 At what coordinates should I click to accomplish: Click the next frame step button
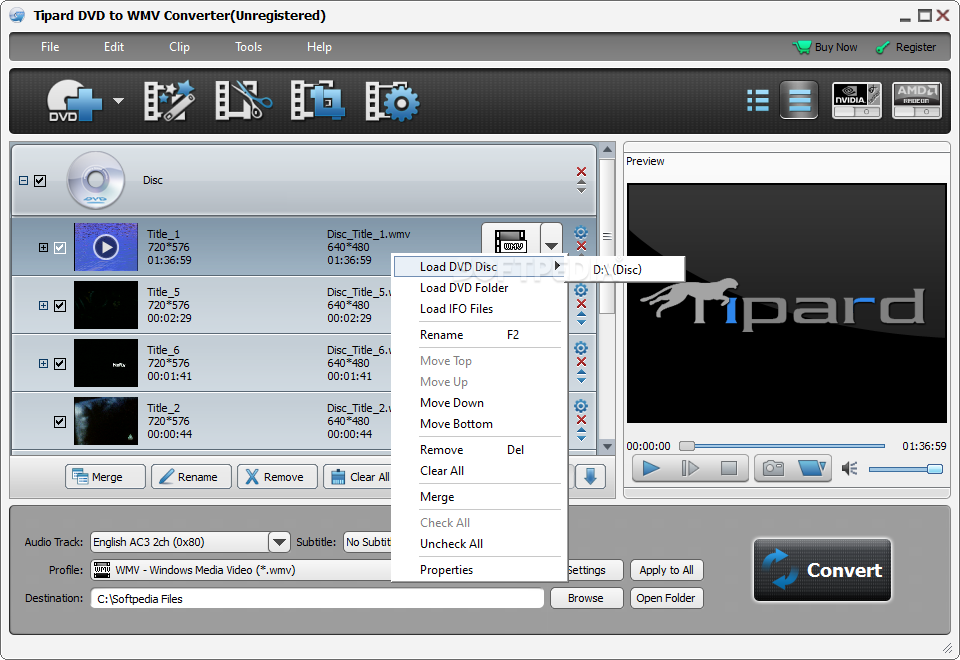tap(690, 469)
